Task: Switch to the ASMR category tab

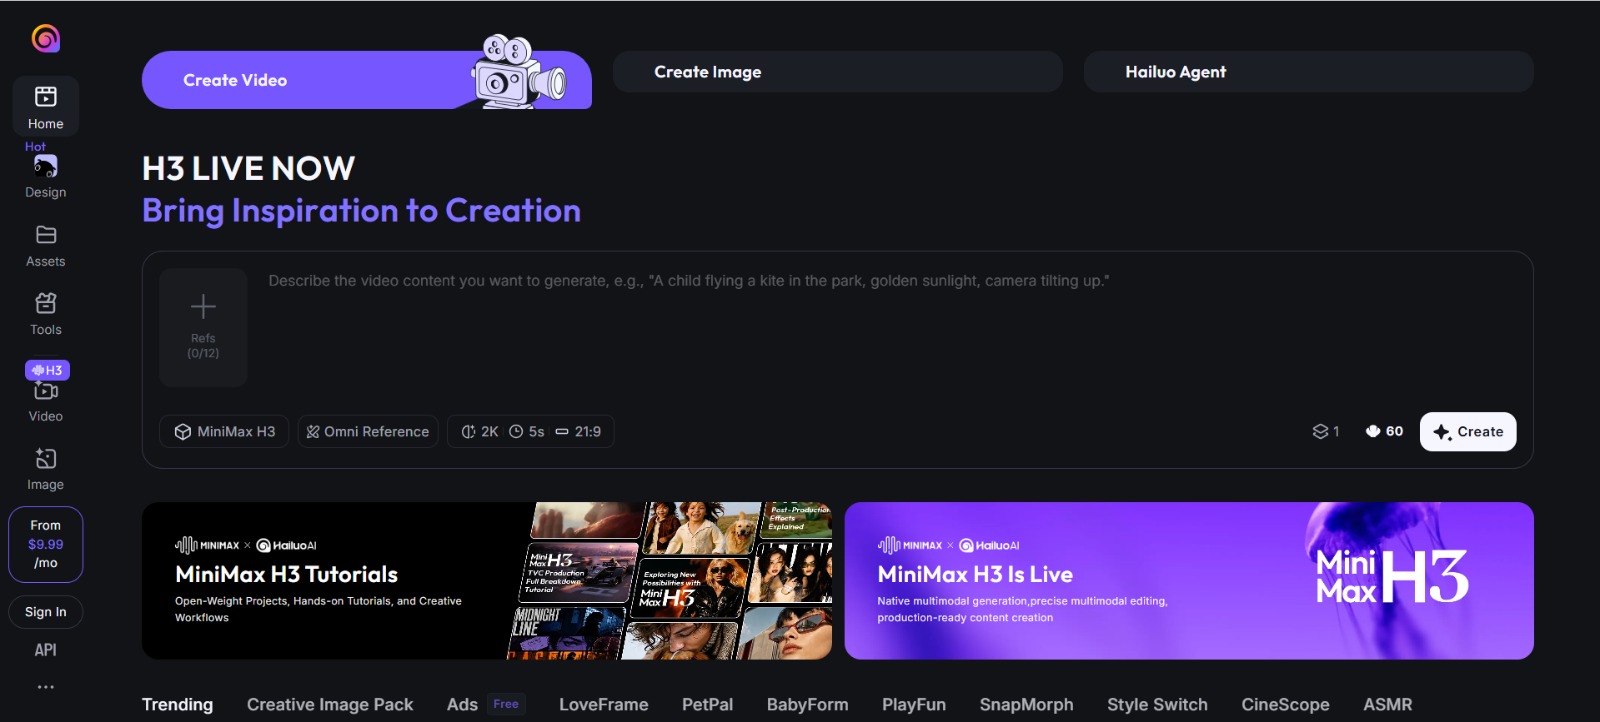Action: (1388, 704)
